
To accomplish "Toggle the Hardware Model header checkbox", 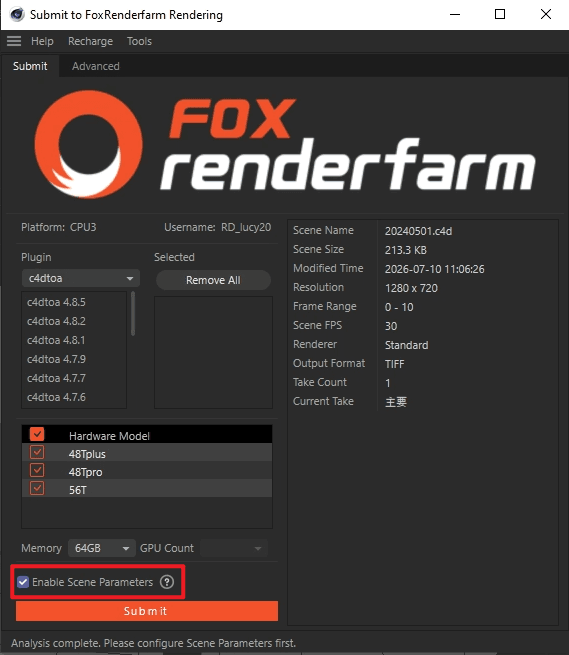I will (x=37, y=434).
